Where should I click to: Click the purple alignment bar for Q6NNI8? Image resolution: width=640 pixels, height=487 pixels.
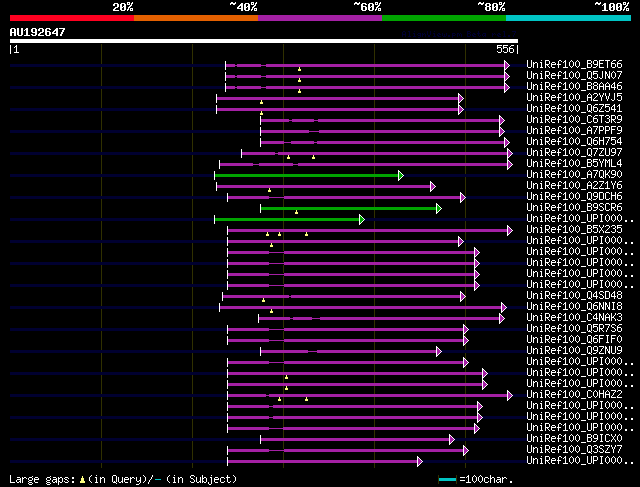[x=361, y=307]
